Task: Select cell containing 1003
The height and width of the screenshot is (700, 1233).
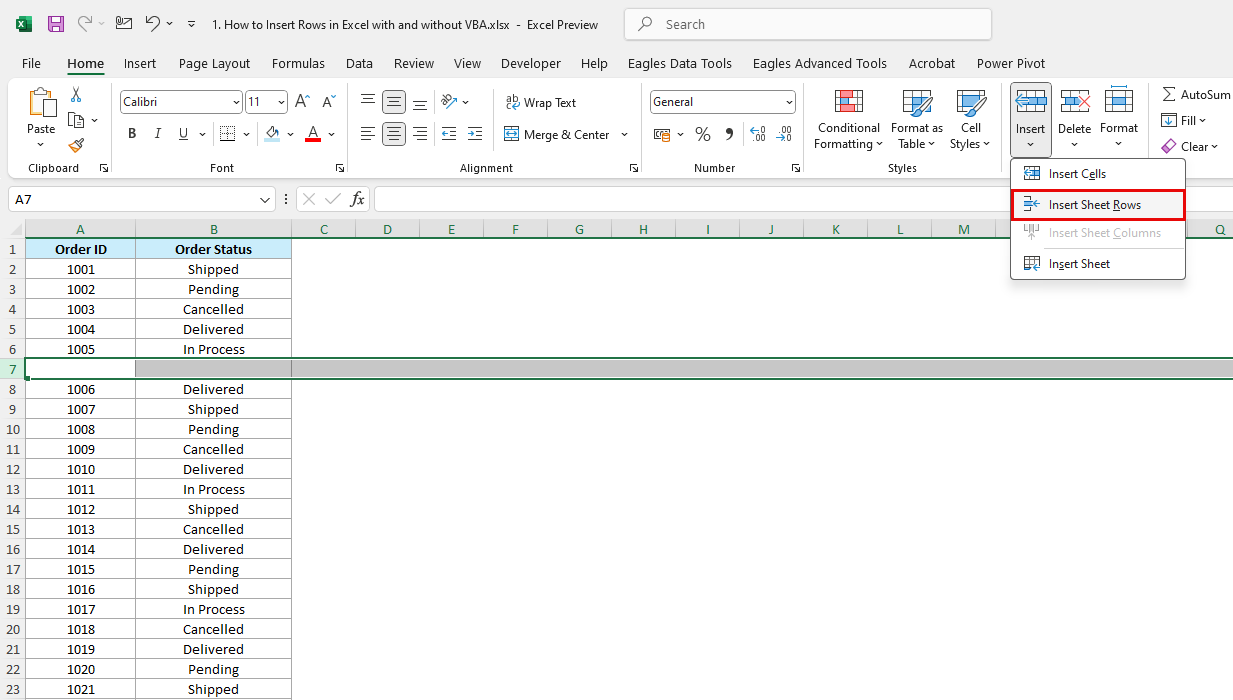Action: click(x=81, y=309)
